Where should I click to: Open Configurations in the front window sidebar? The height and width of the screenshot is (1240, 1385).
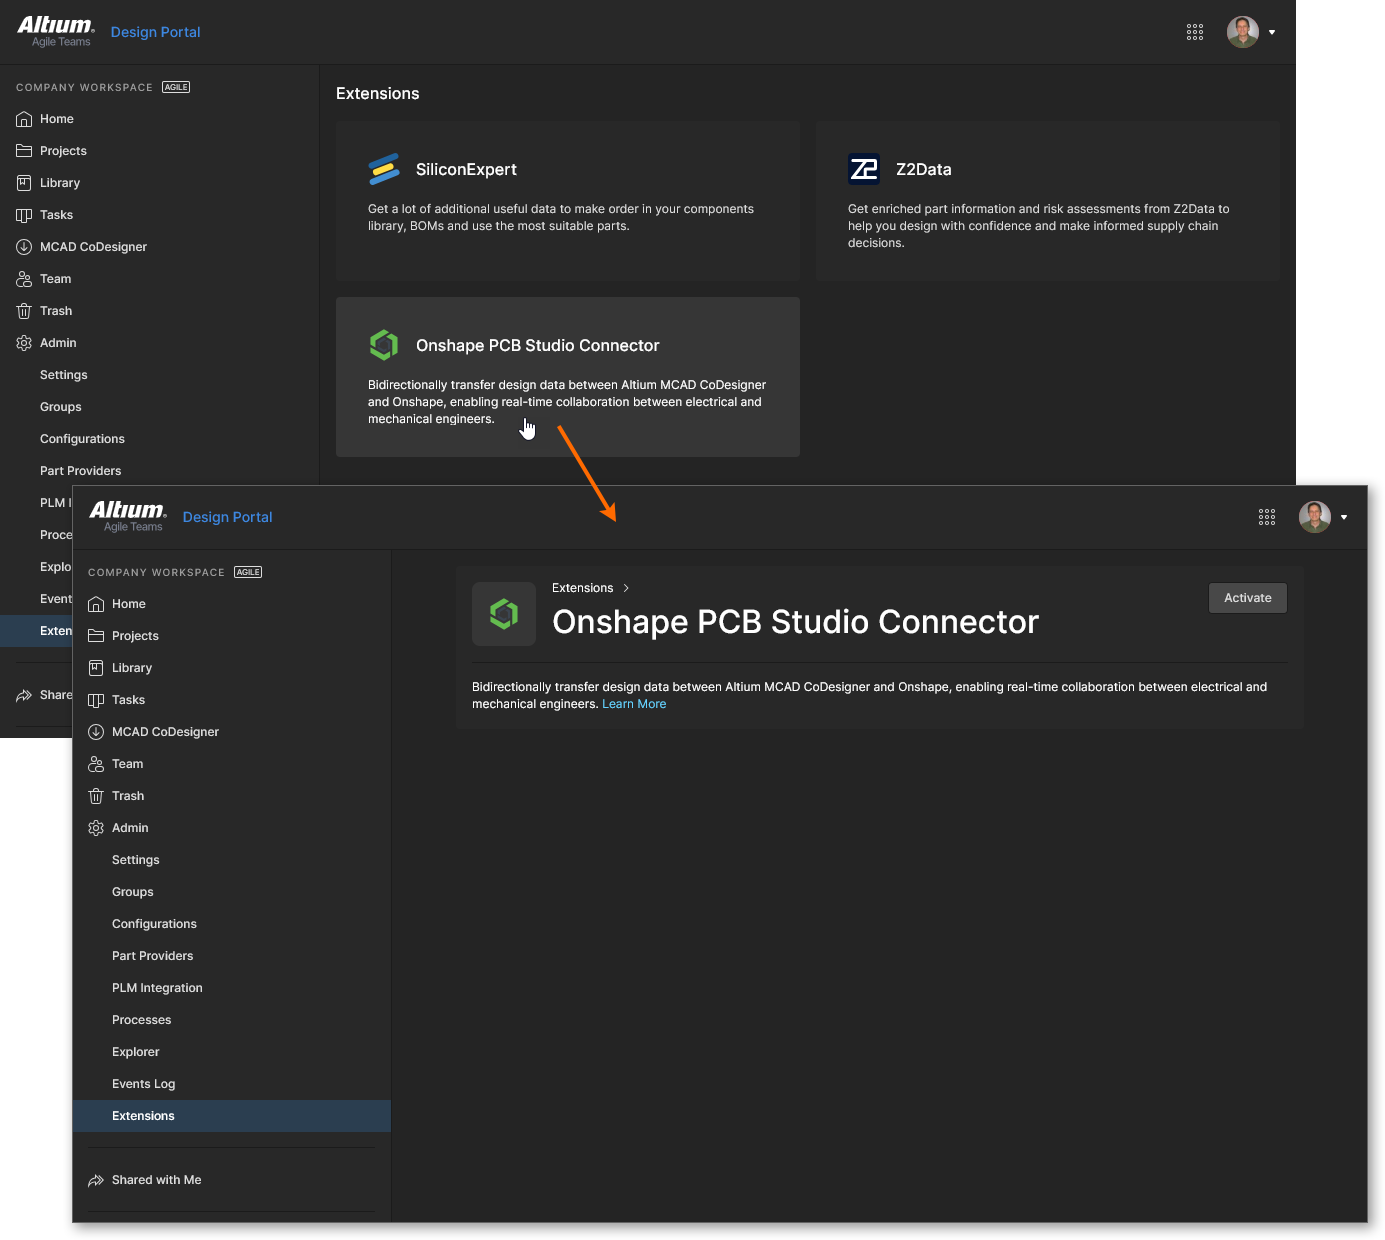coord(231,924)
